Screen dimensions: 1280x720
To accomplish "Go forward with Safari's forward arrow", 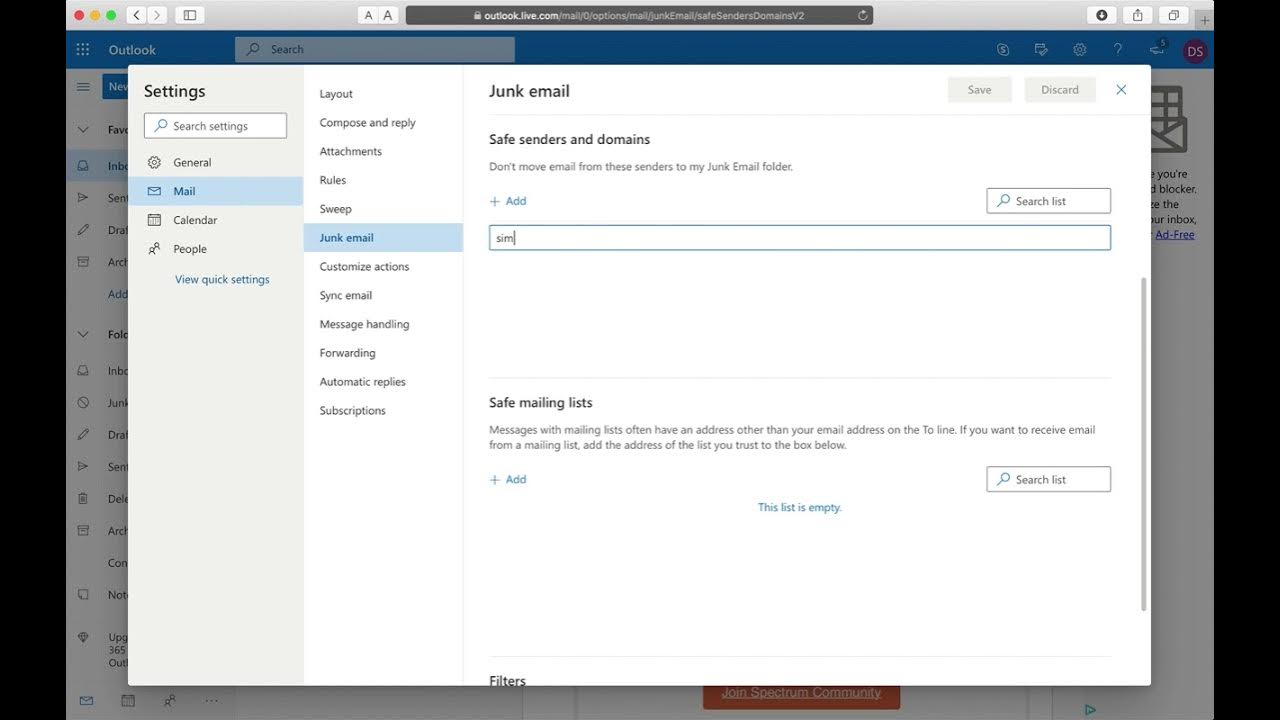I will 157,15.
